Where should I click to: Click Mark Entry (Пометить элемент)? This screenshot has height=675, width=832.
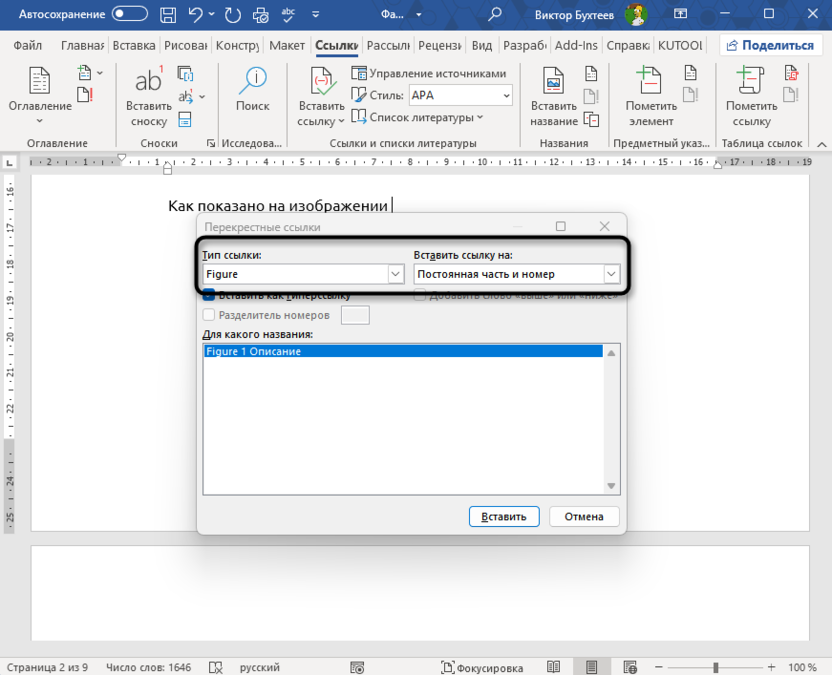(x=651, y=97)
